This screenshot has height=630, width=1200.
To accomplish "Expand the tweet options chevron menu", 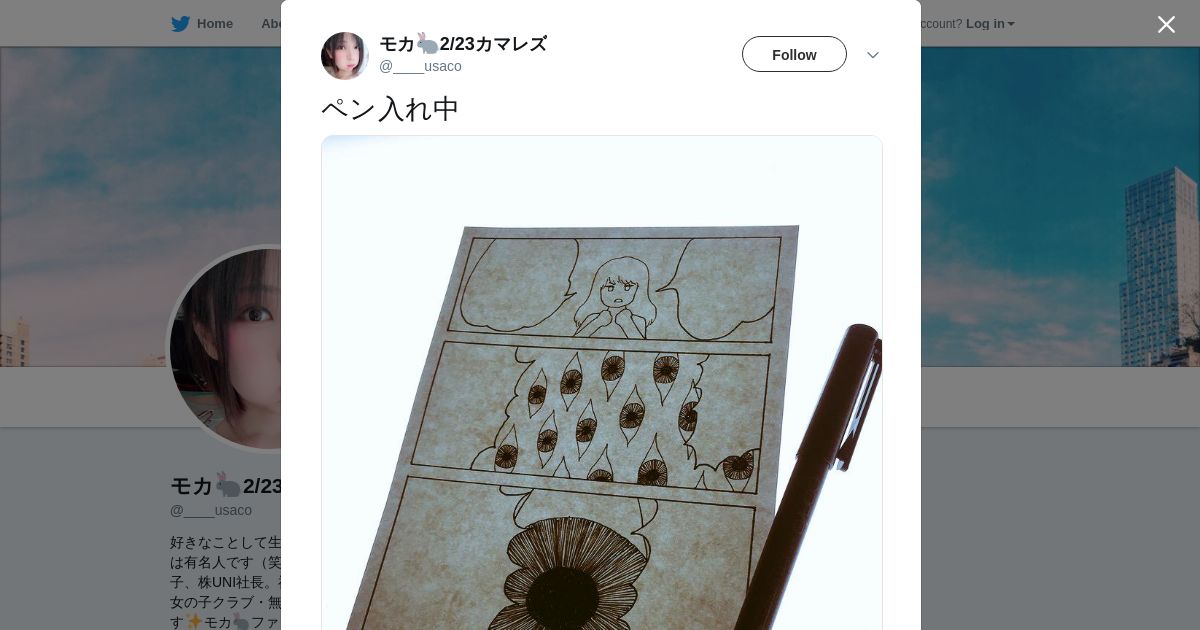I will (x=873, y=55).
